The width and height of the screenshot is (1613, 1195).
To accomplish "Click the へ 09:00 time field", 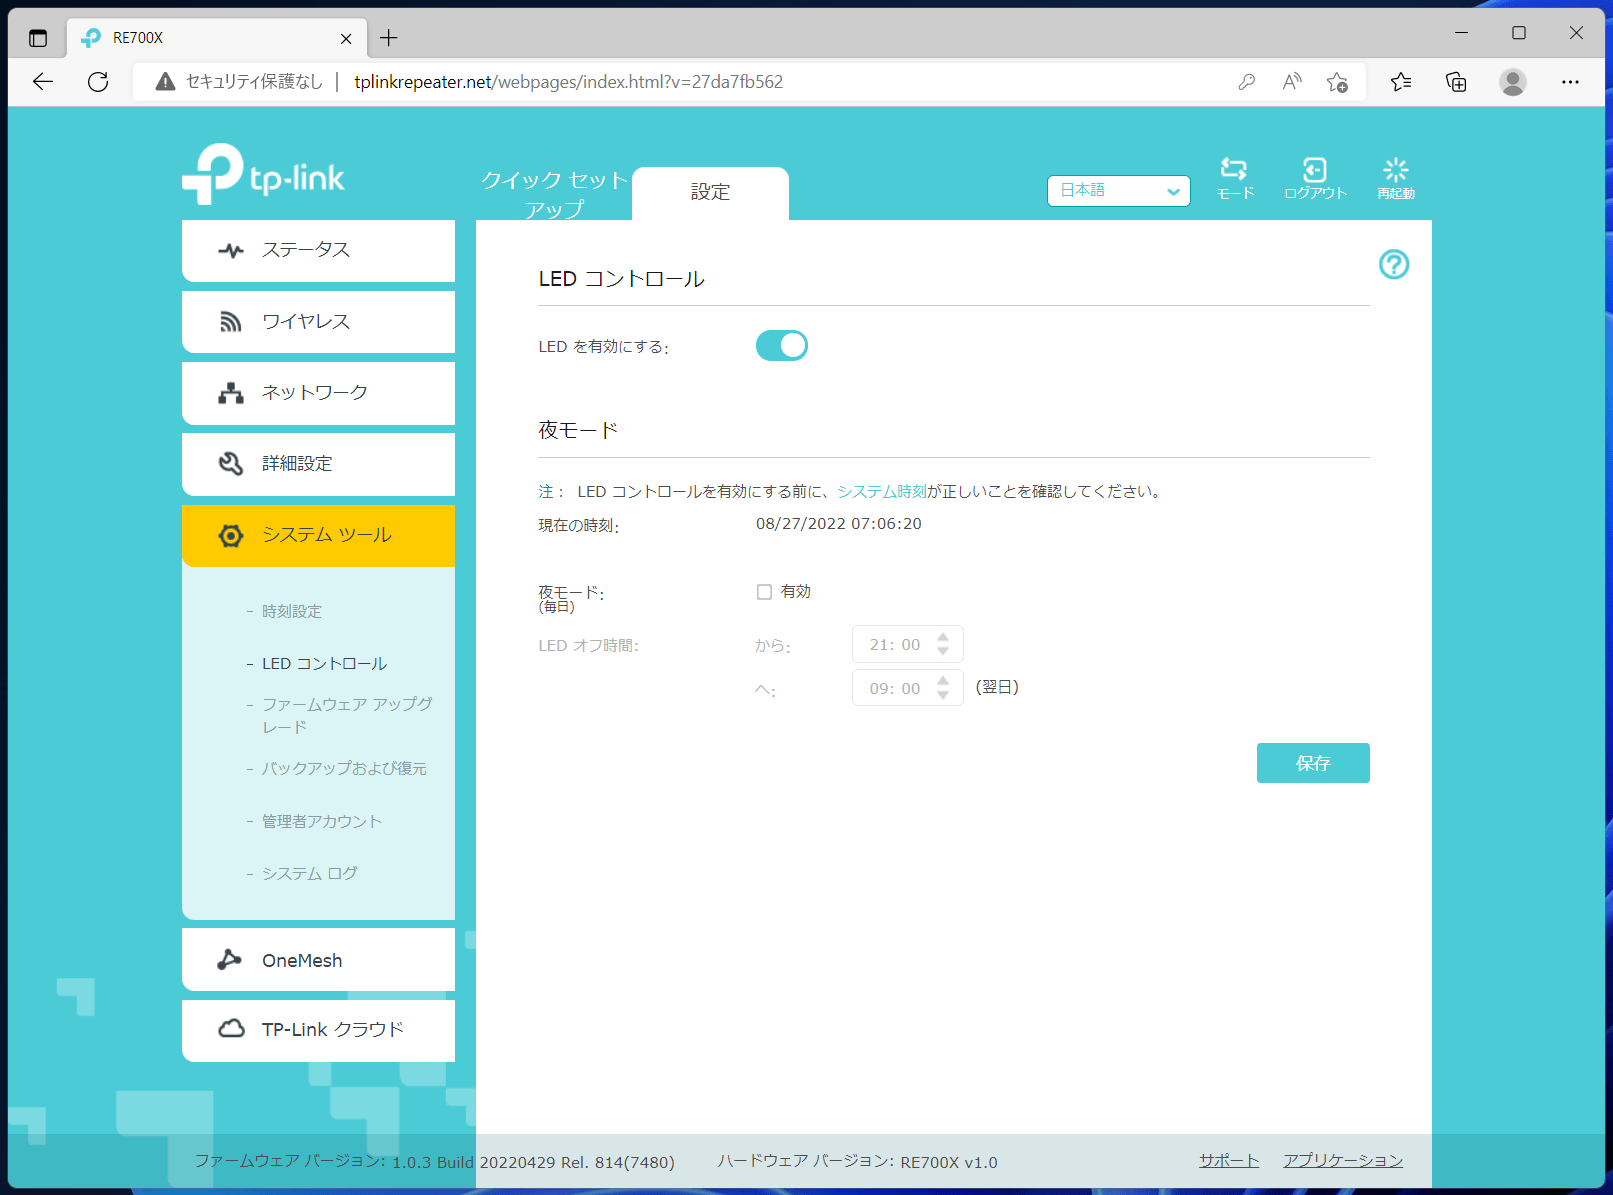I will (907, 688).
